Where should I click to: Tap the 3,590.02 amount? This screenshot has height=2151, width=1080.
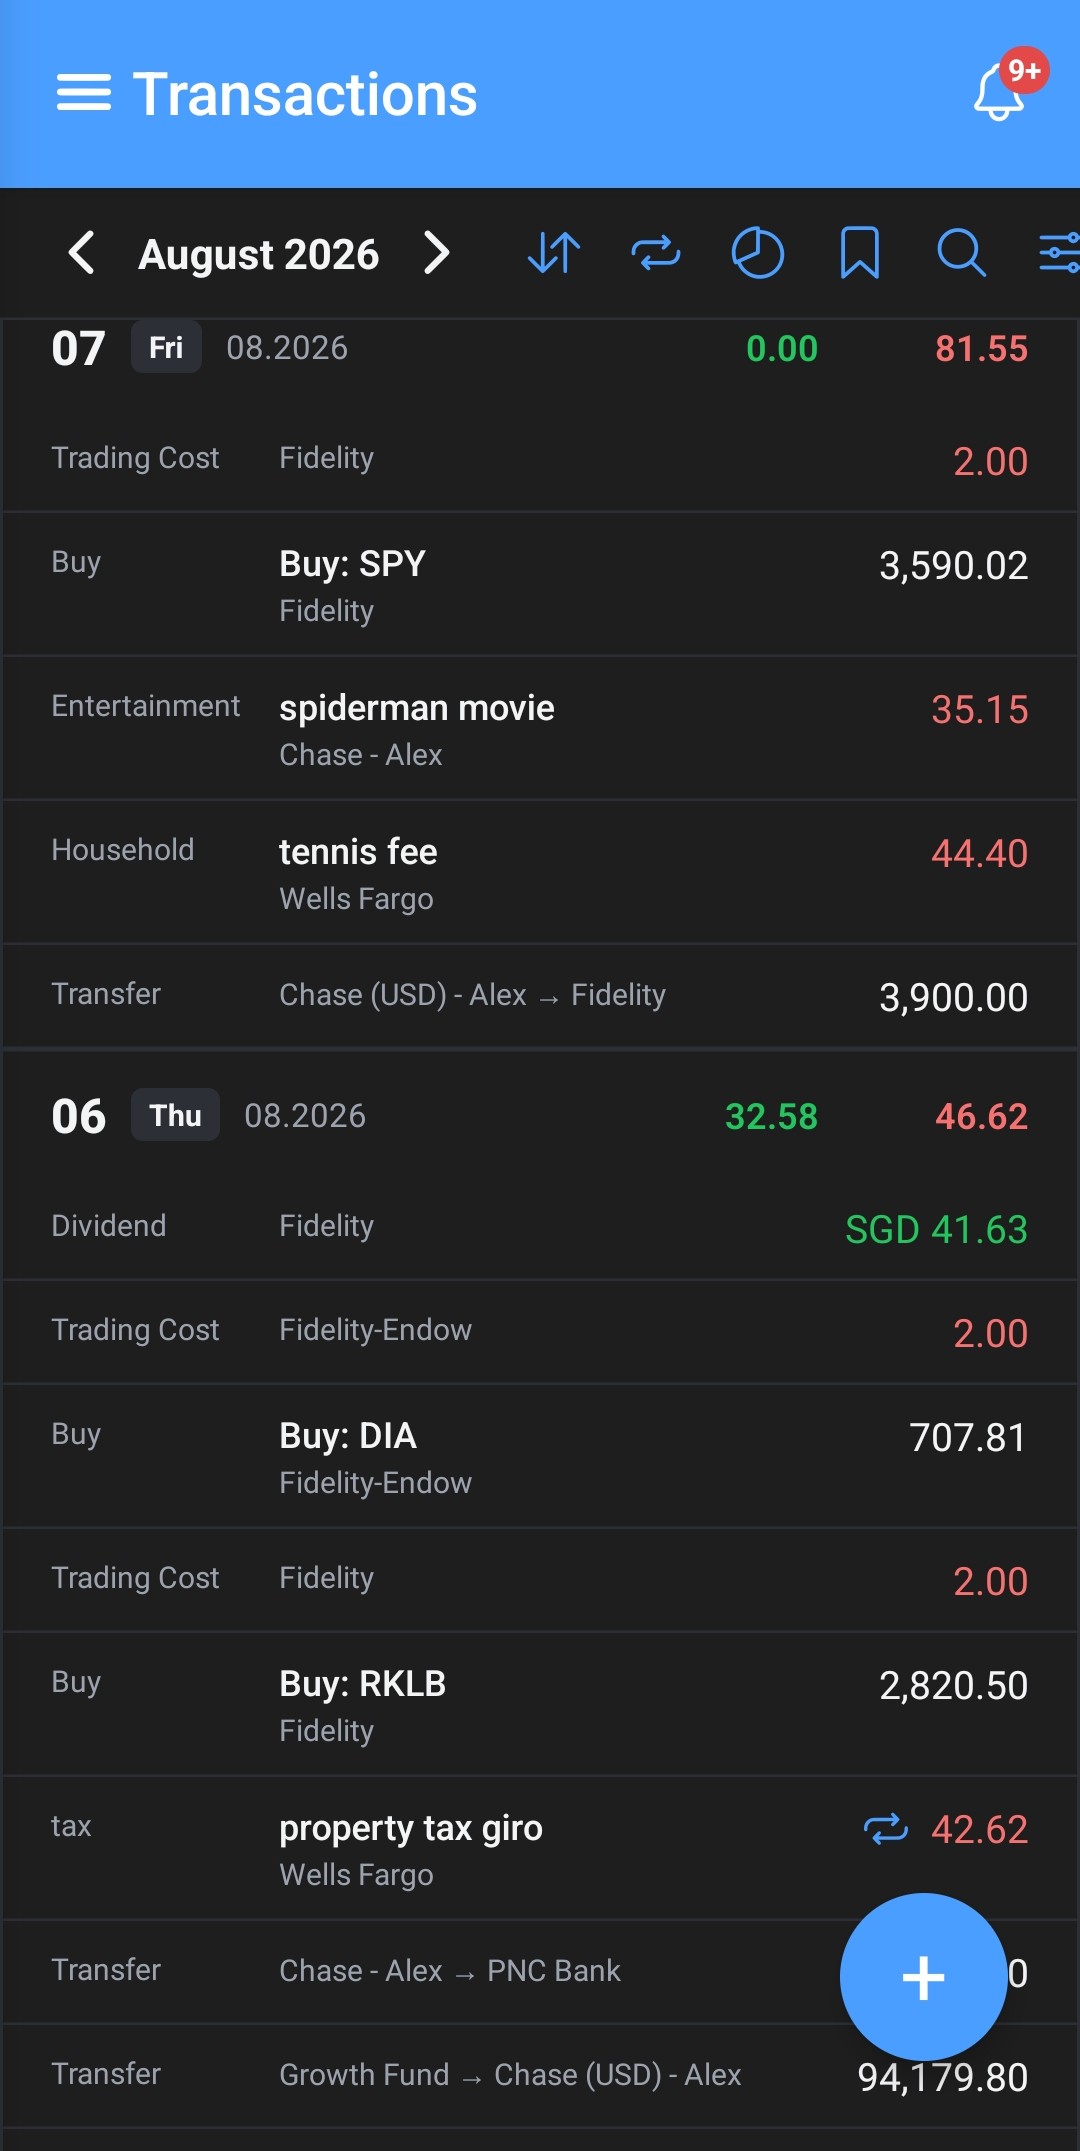point(953,566)
